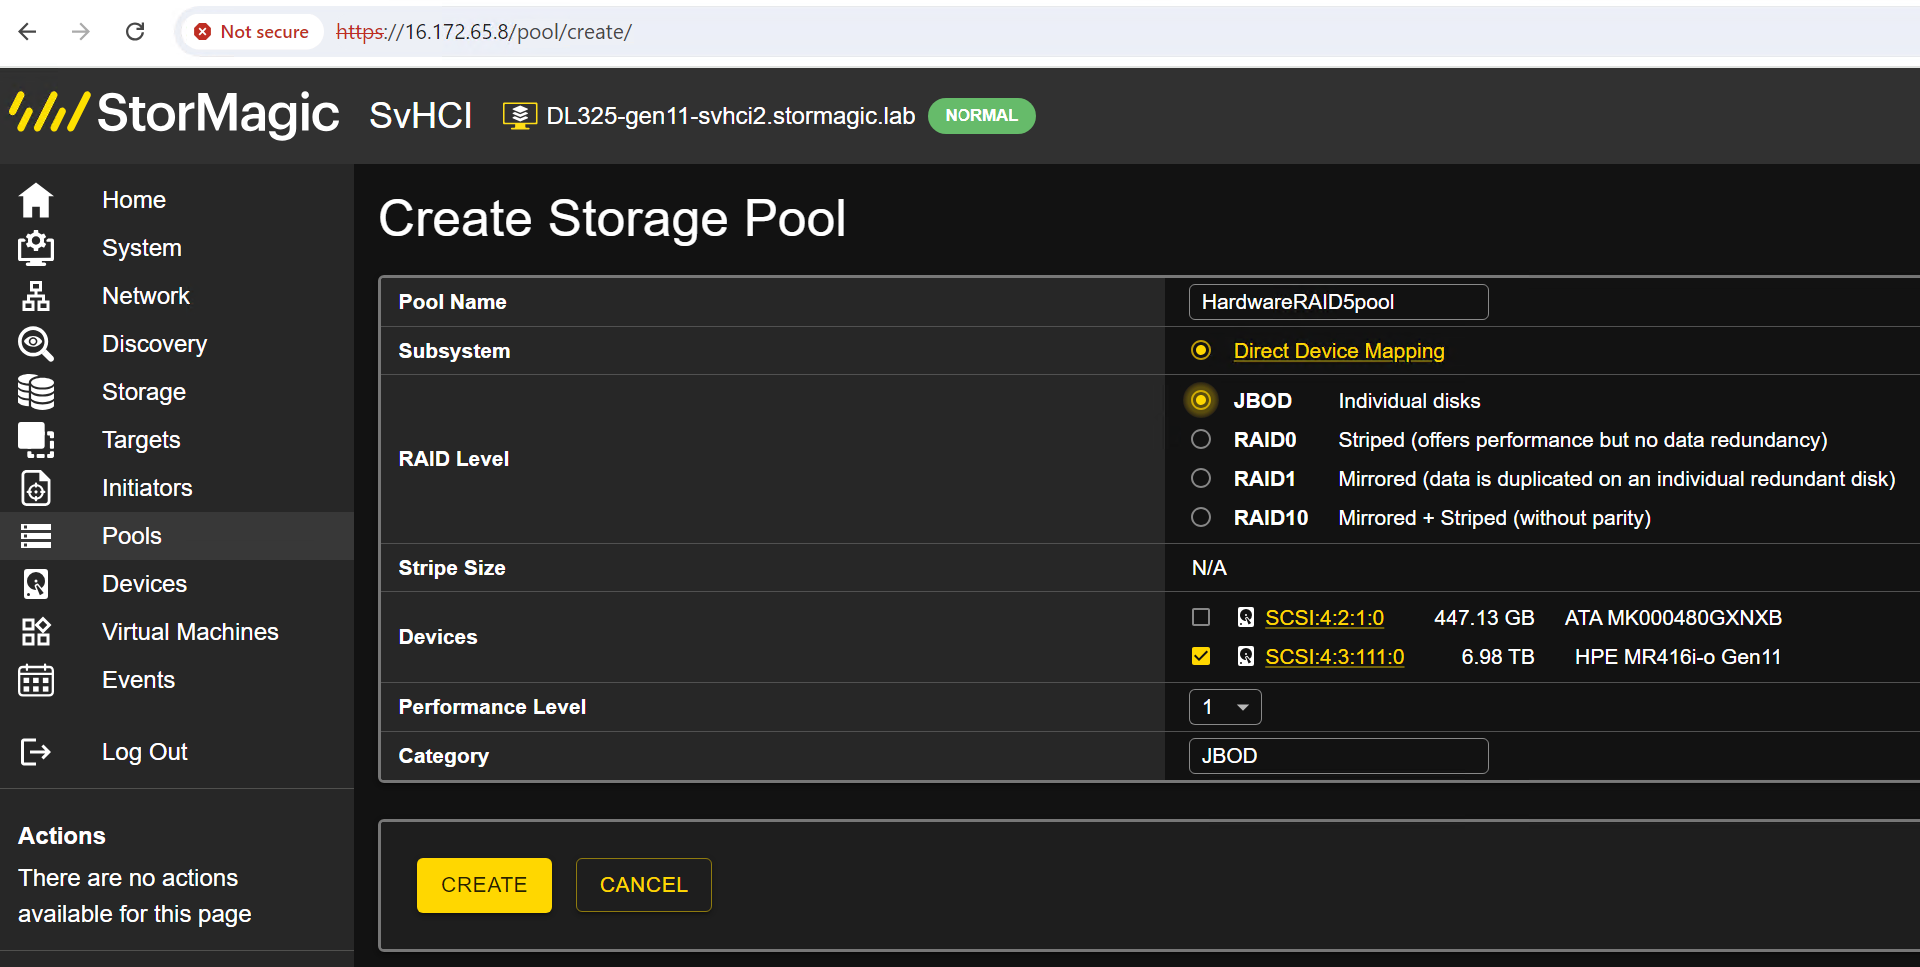Click the Network topology icon
This screenshot has height=967, width=1920.
point(36,296)
